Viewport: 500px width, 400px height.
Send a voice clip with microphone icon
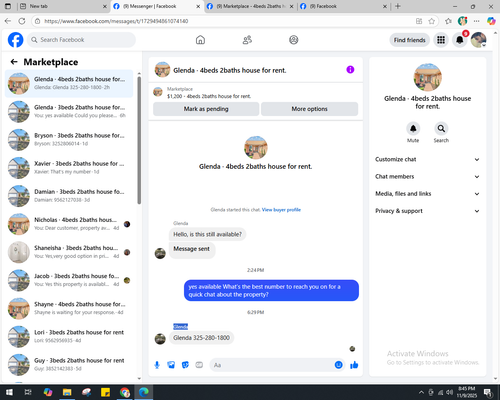point(157,365)
